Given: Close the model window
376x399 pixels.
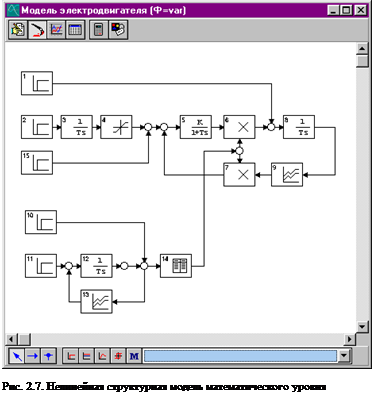Looking at the screenshot, I should pyautogui.click(x=360, y=10).
